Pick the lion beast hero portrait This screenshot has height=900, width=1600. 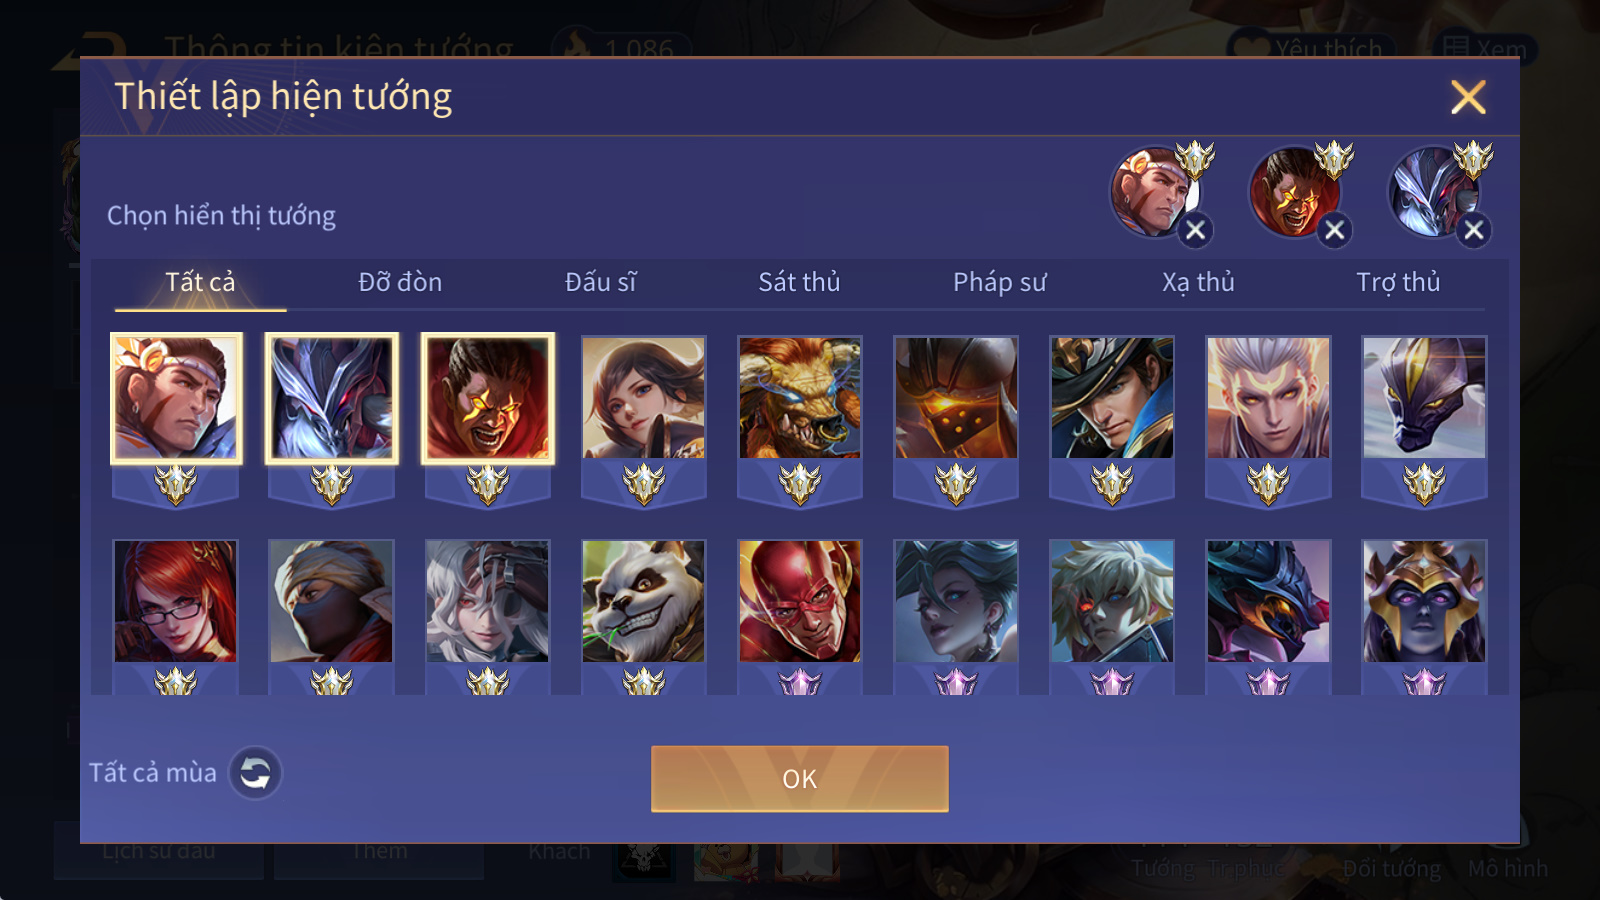pos(800,397)
